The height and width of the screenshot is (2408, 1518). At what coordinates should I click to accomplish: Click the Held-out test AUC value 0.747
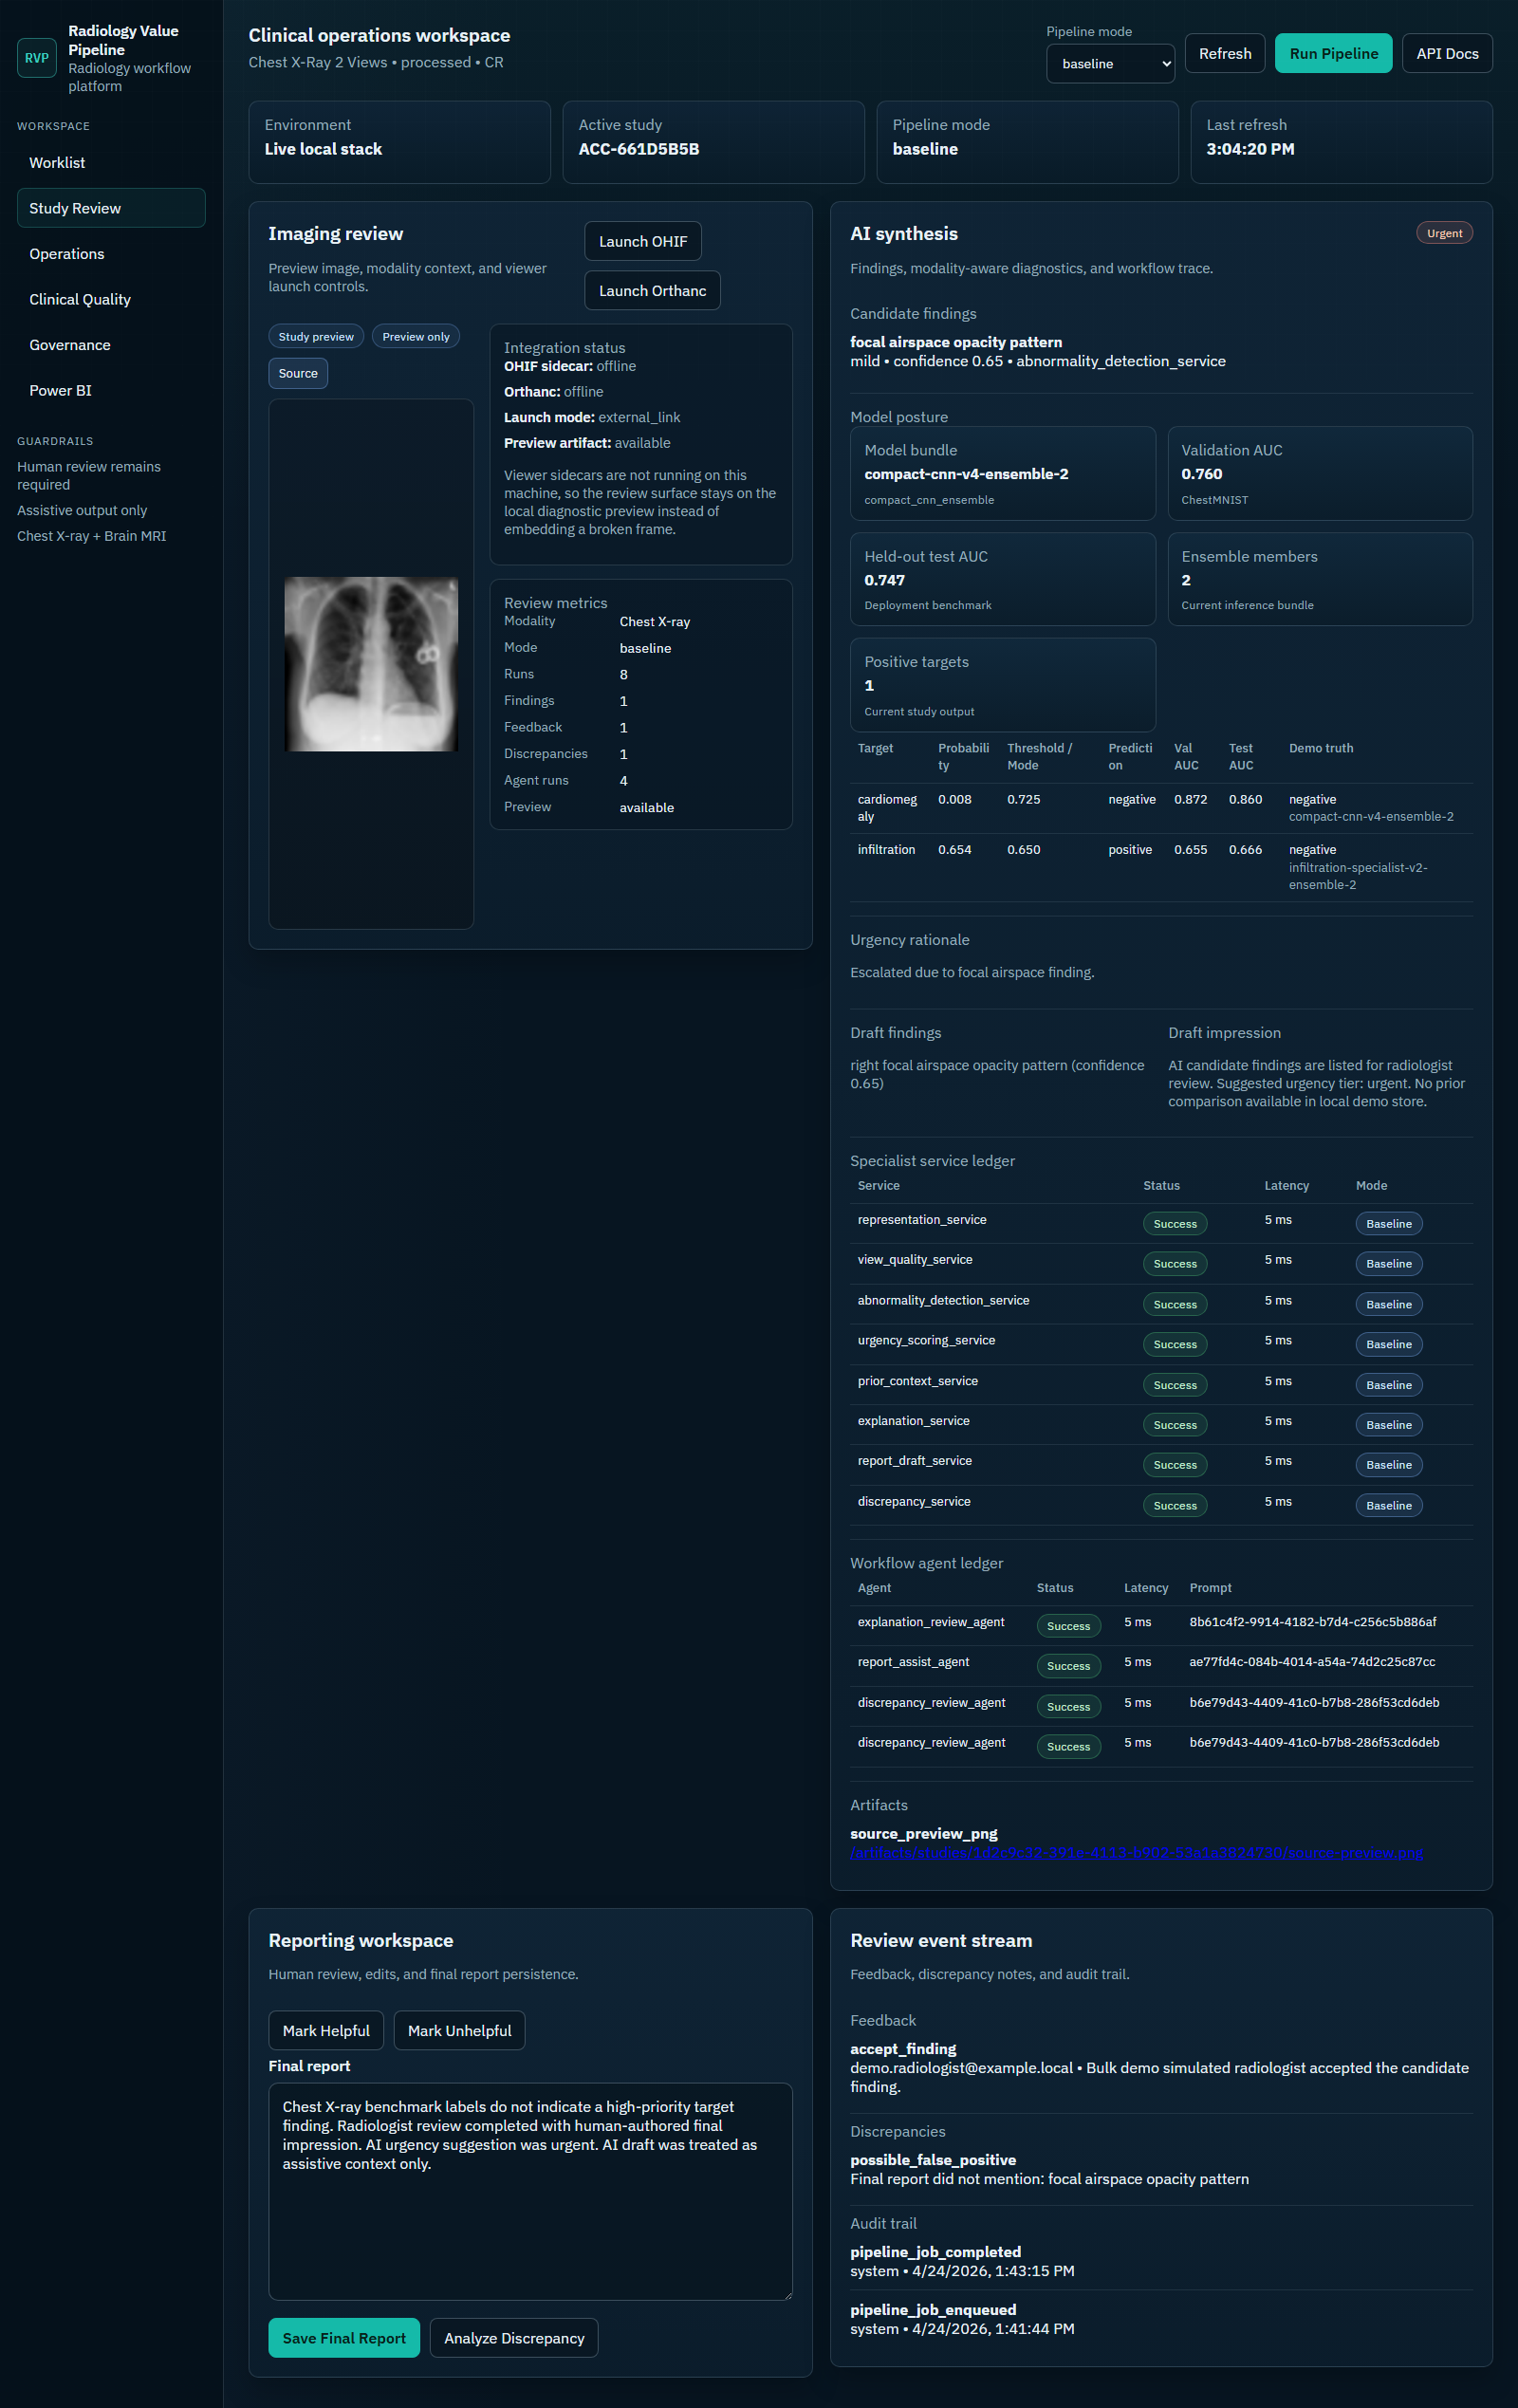[x=884, y=580]
